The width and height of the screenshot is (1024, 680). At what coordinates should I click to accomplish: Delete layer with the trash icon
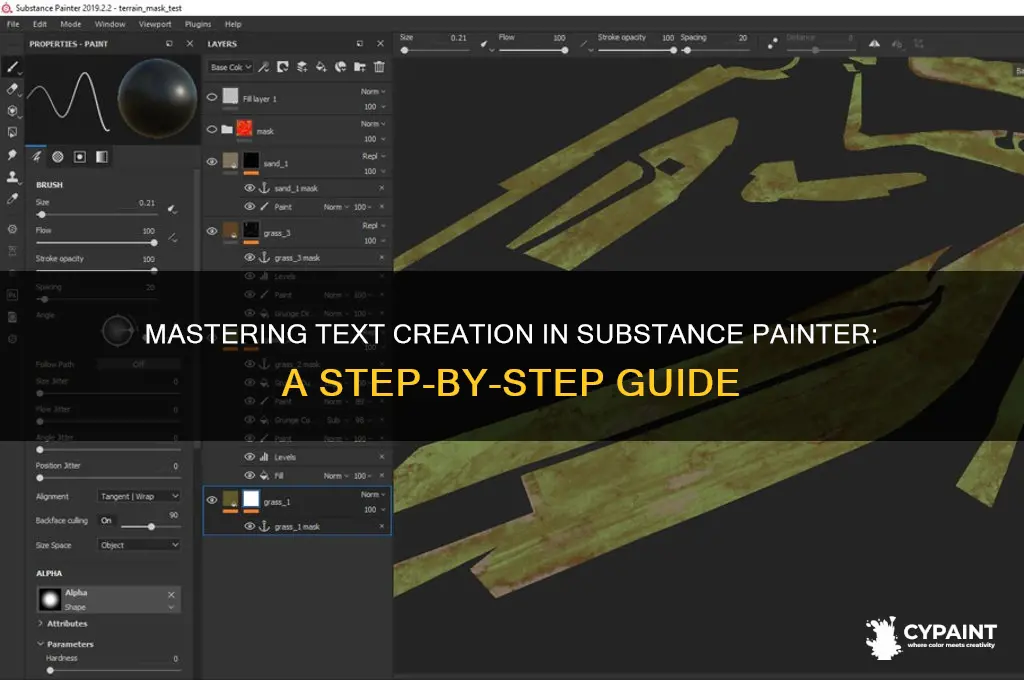click(379, 67)
